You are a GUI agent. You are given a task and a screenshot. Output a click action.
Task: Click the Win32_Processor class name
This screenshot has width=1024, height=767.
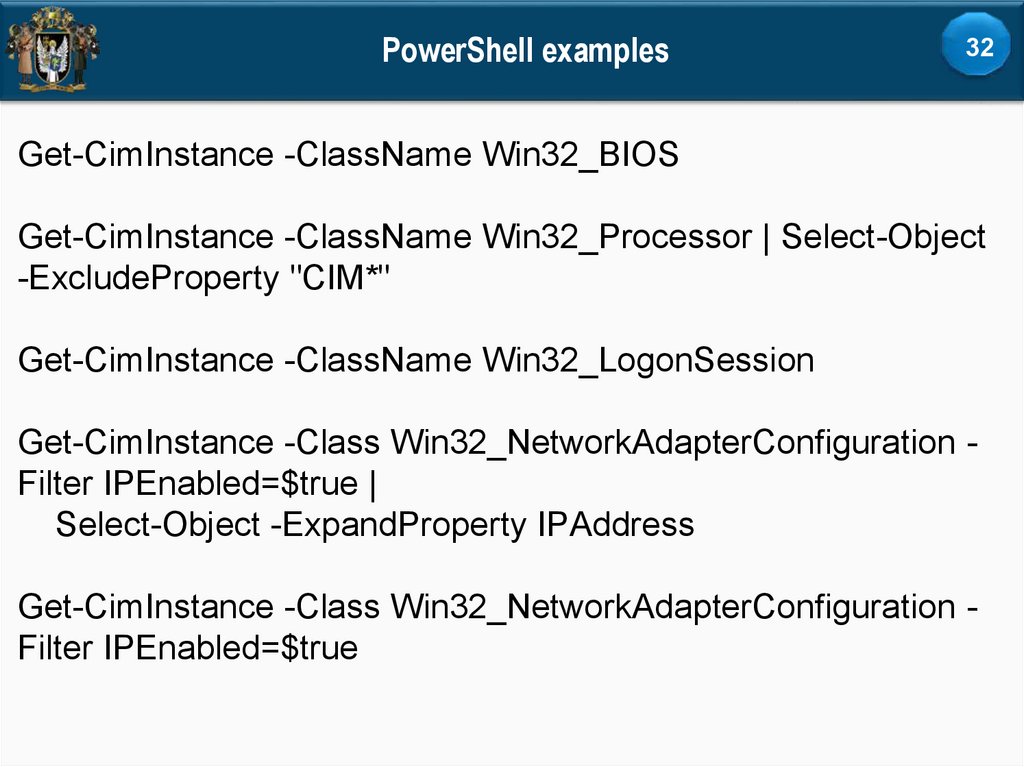(617, 237)
